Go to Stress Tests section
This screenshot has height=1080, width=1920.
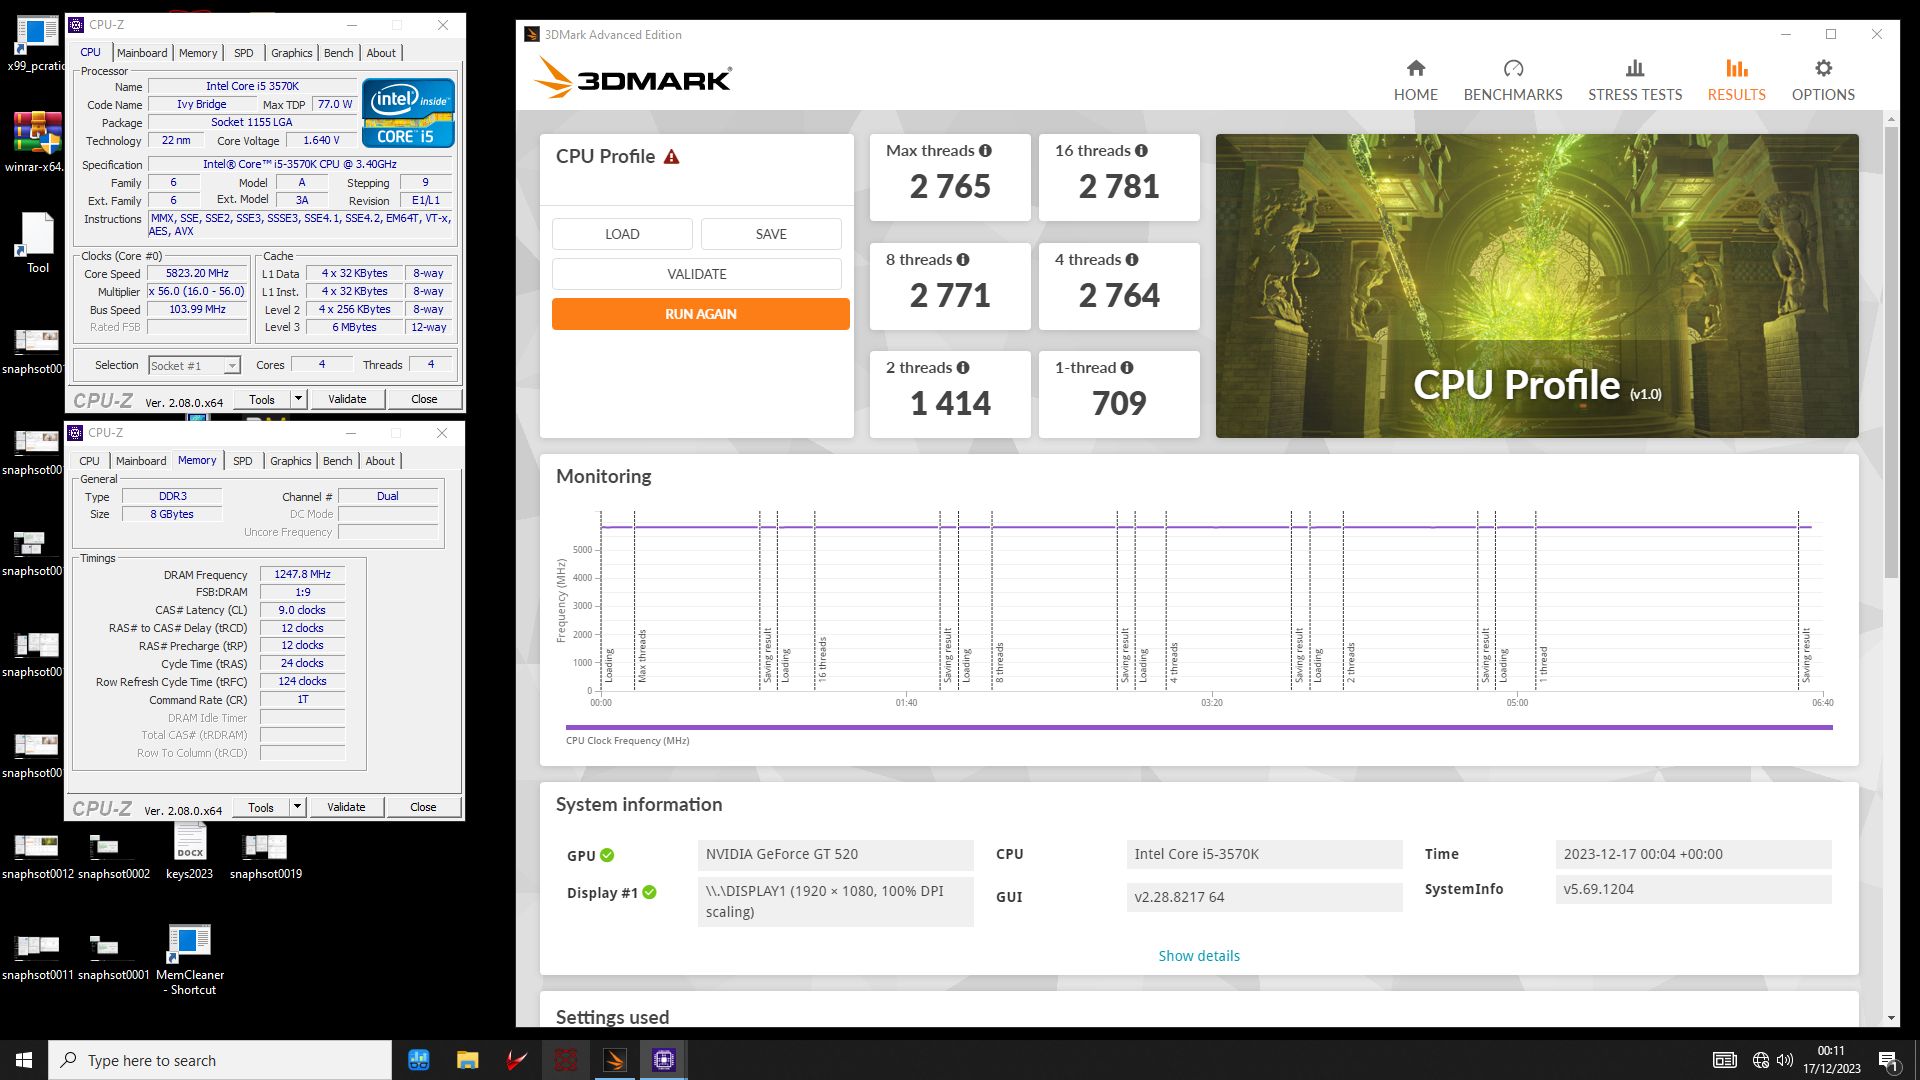coord(1635,80)
